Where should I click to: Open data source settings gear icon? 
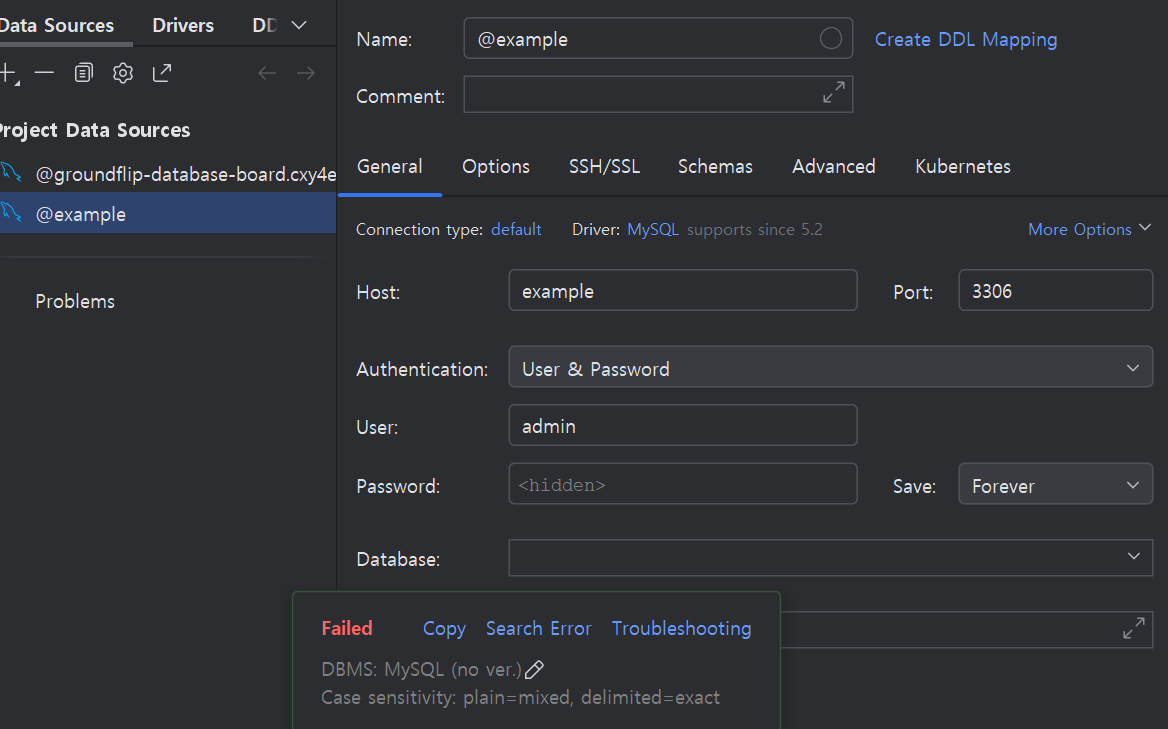point(123,73)
